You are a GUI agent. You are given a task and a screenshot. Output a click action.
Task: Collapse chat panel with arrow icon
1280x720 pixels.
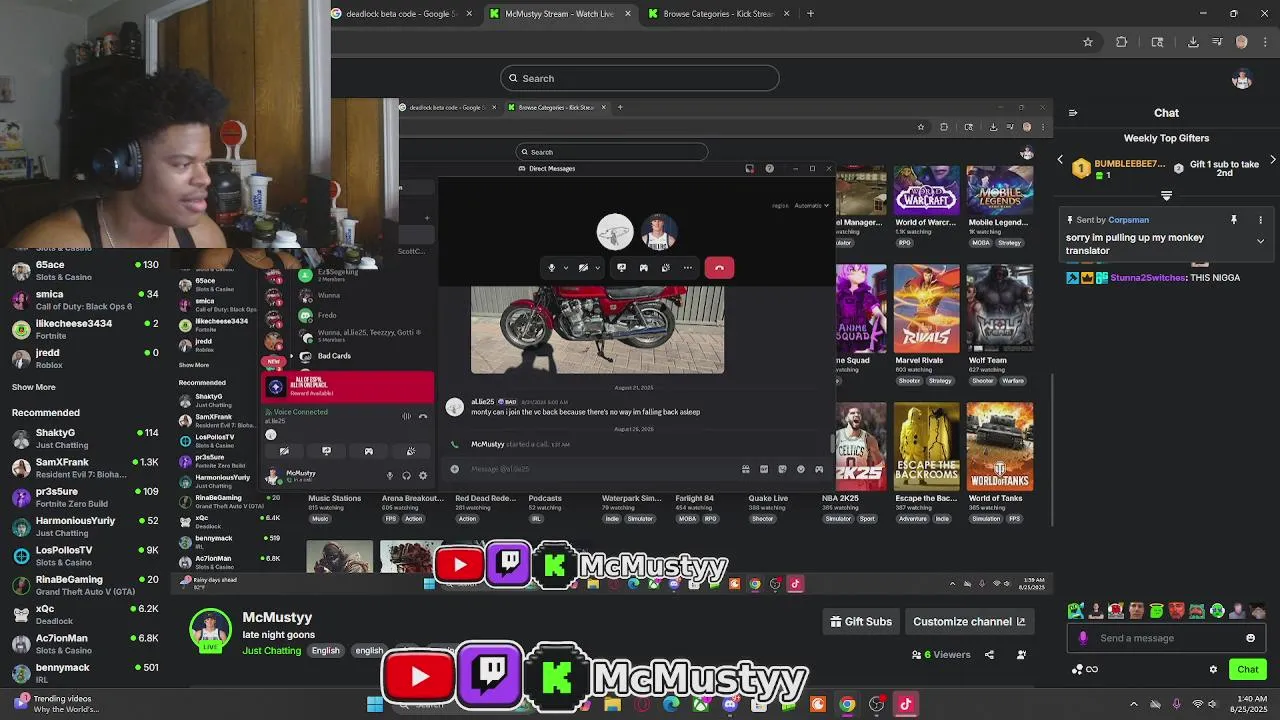1073,113
